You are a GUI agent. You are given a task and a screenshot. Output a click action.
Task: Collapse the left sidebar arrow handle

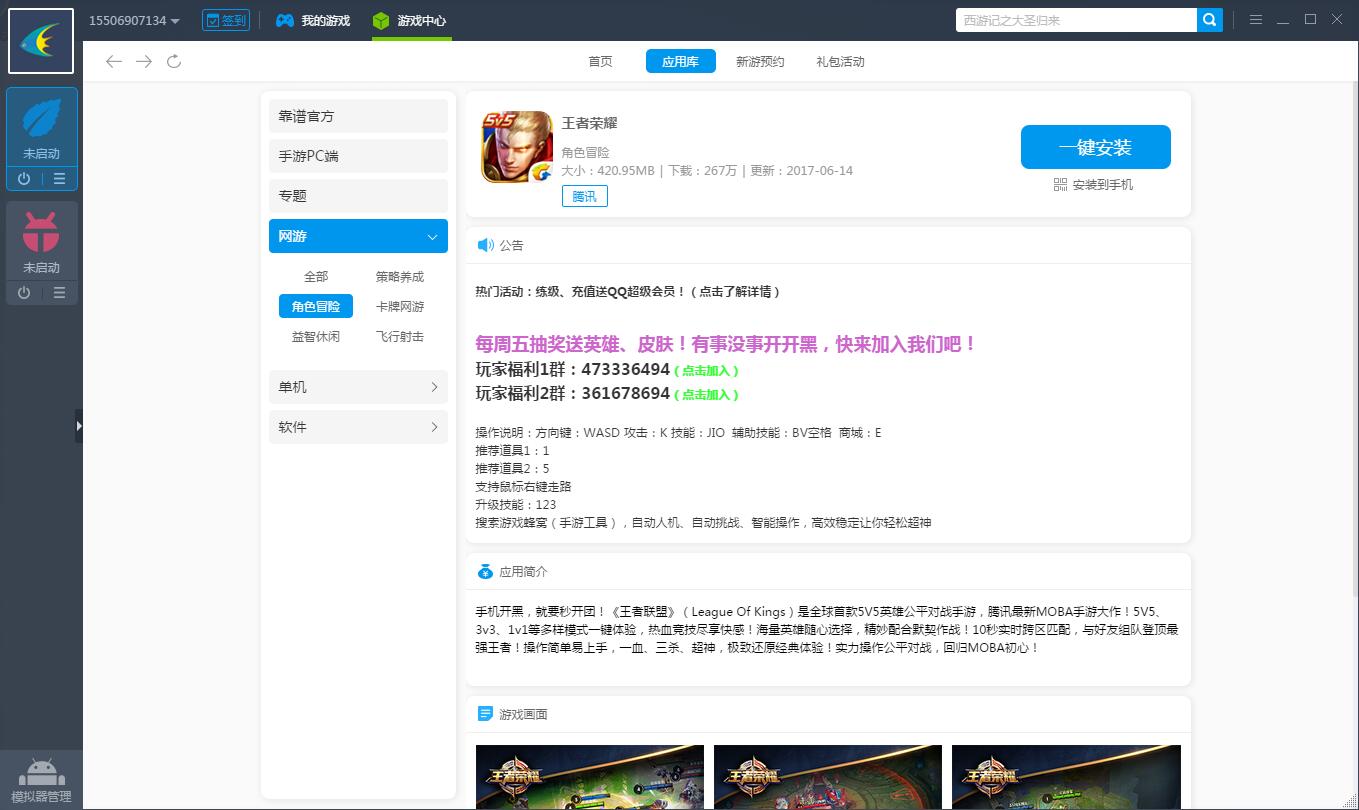(78, 426)
